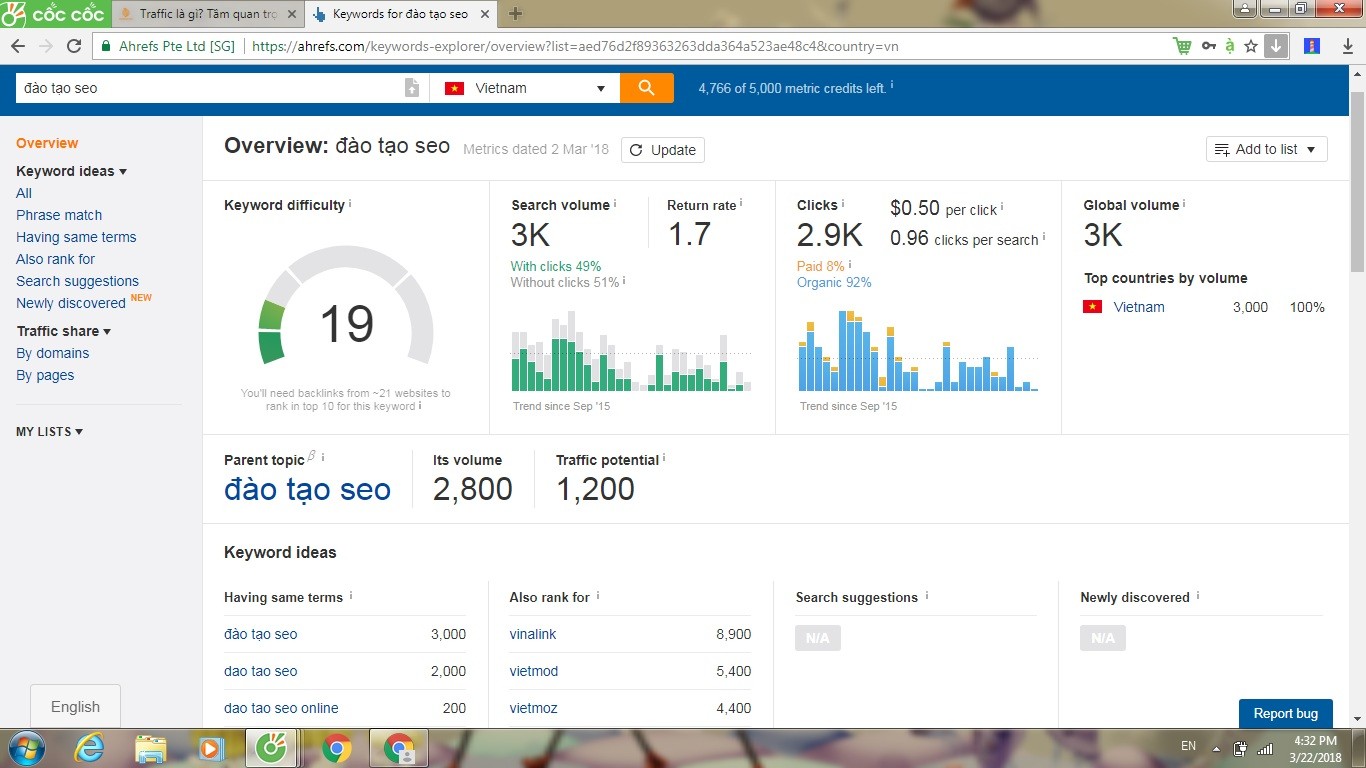Open Phrase match in sidebar

coord(59,215)
